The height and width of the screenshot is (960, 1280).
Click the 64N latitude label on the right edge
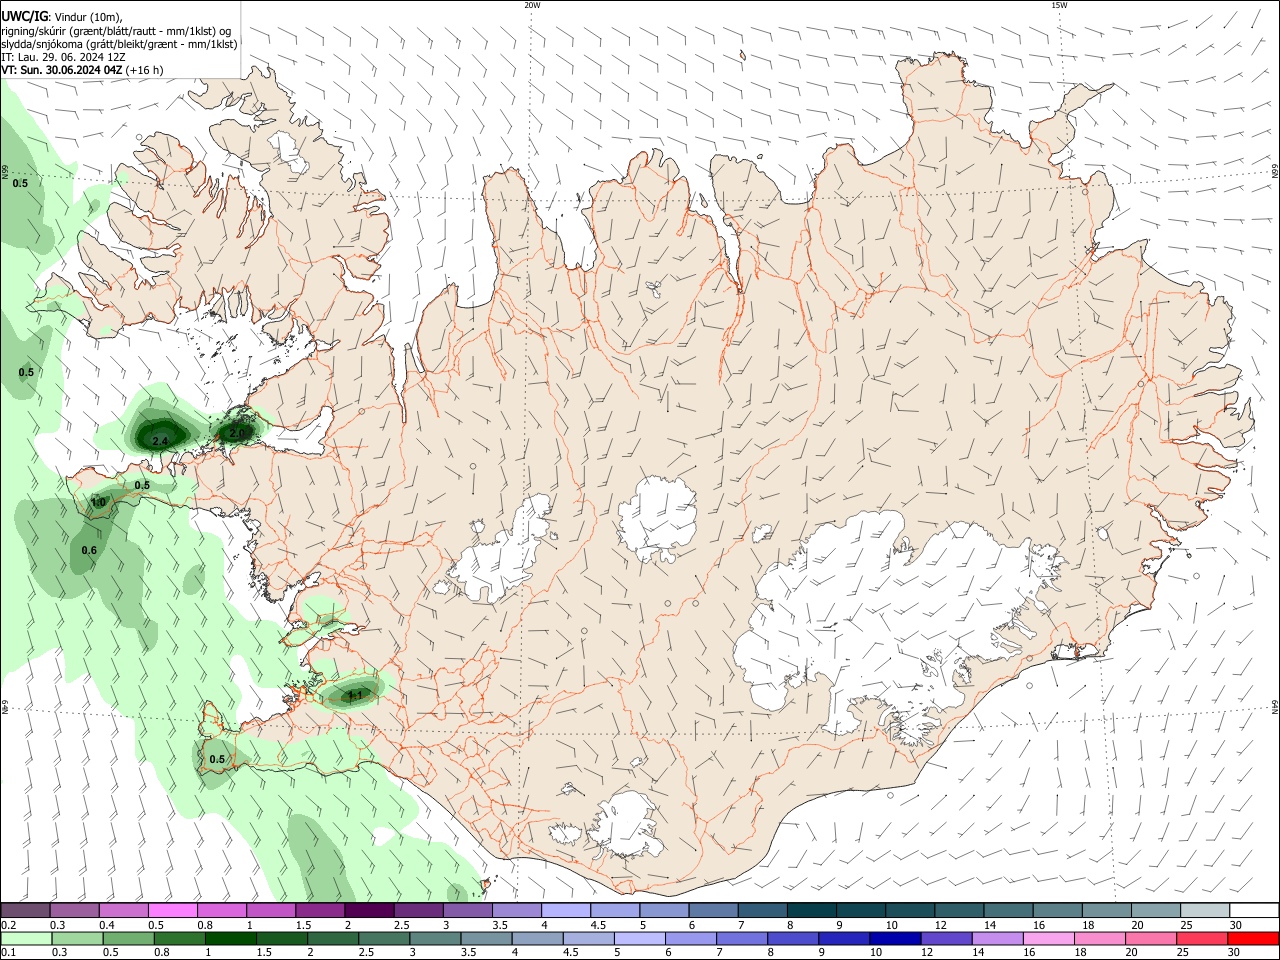1275,707
